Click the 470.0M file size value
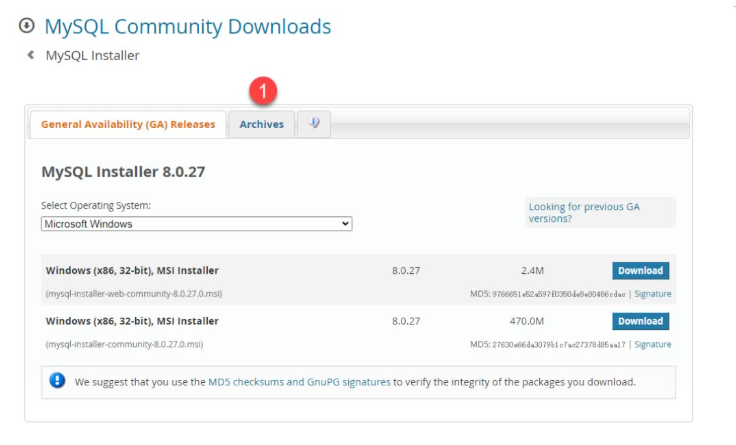 point(527,322)
